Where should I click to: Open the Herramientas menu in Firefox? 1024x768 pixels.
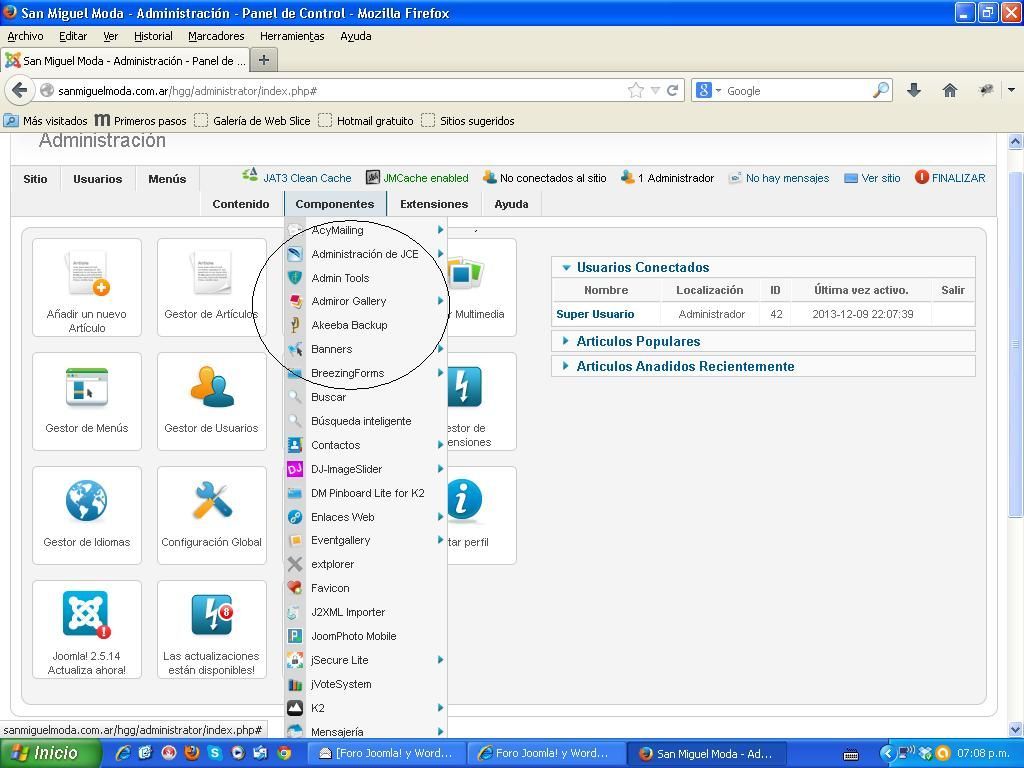click(292, 36)
